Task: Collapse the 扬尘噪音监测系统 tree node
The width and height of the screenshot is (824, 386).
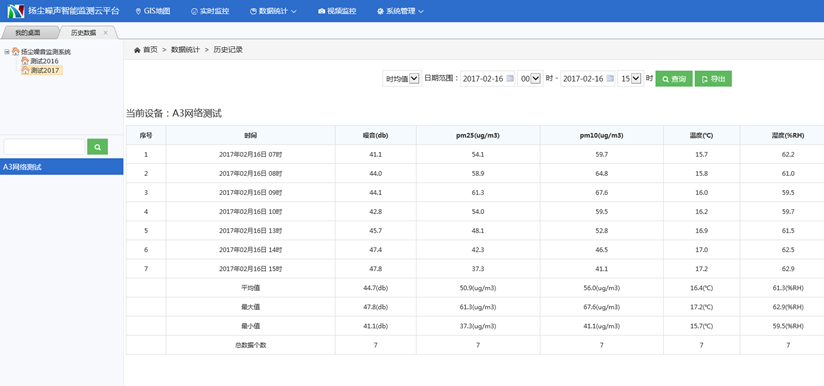Action: coord(6,51)
